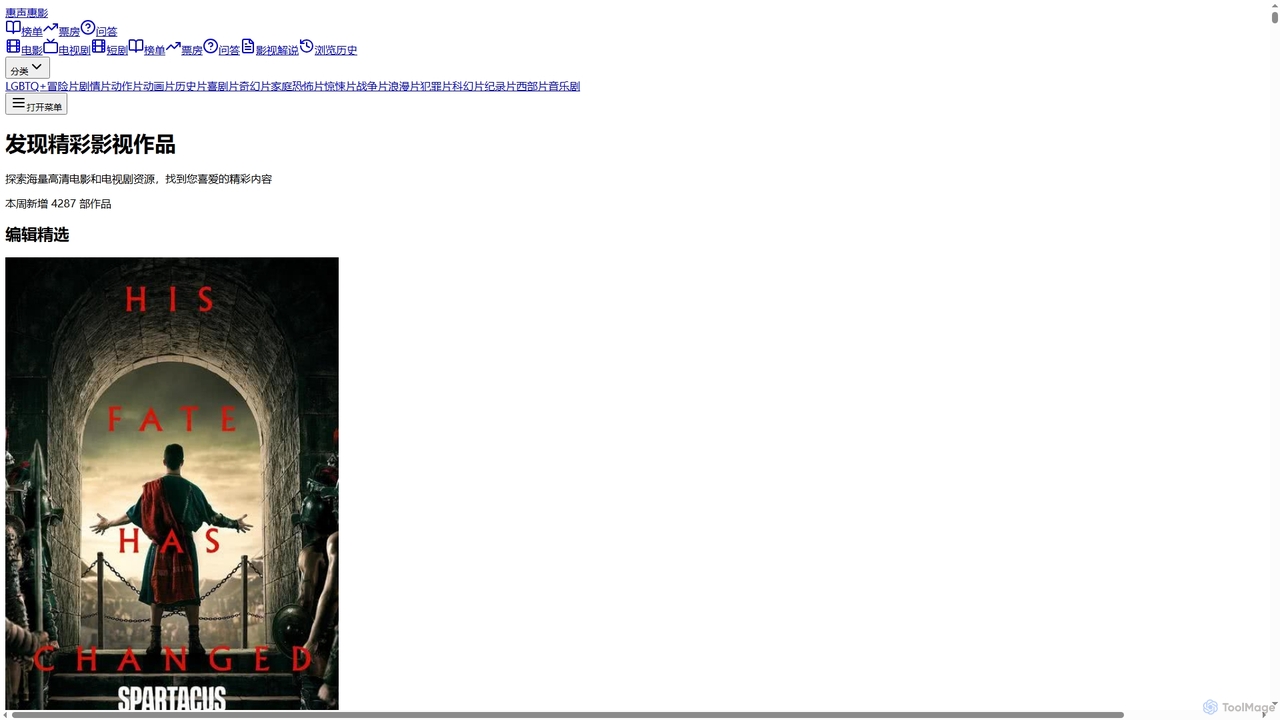This screenshot has height=720, width=1280.
Task: Select the 动画片 genre link
Action: click(159, 86)
